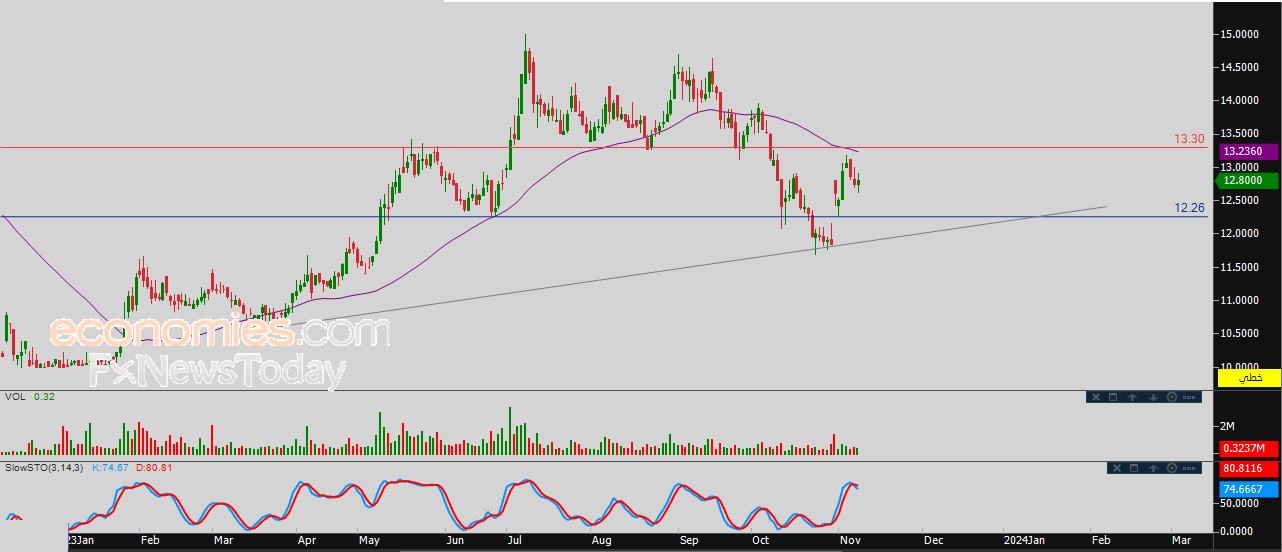
Task: Click the green 12.8000 current price tag
Action: click(x=1245, y=181)
